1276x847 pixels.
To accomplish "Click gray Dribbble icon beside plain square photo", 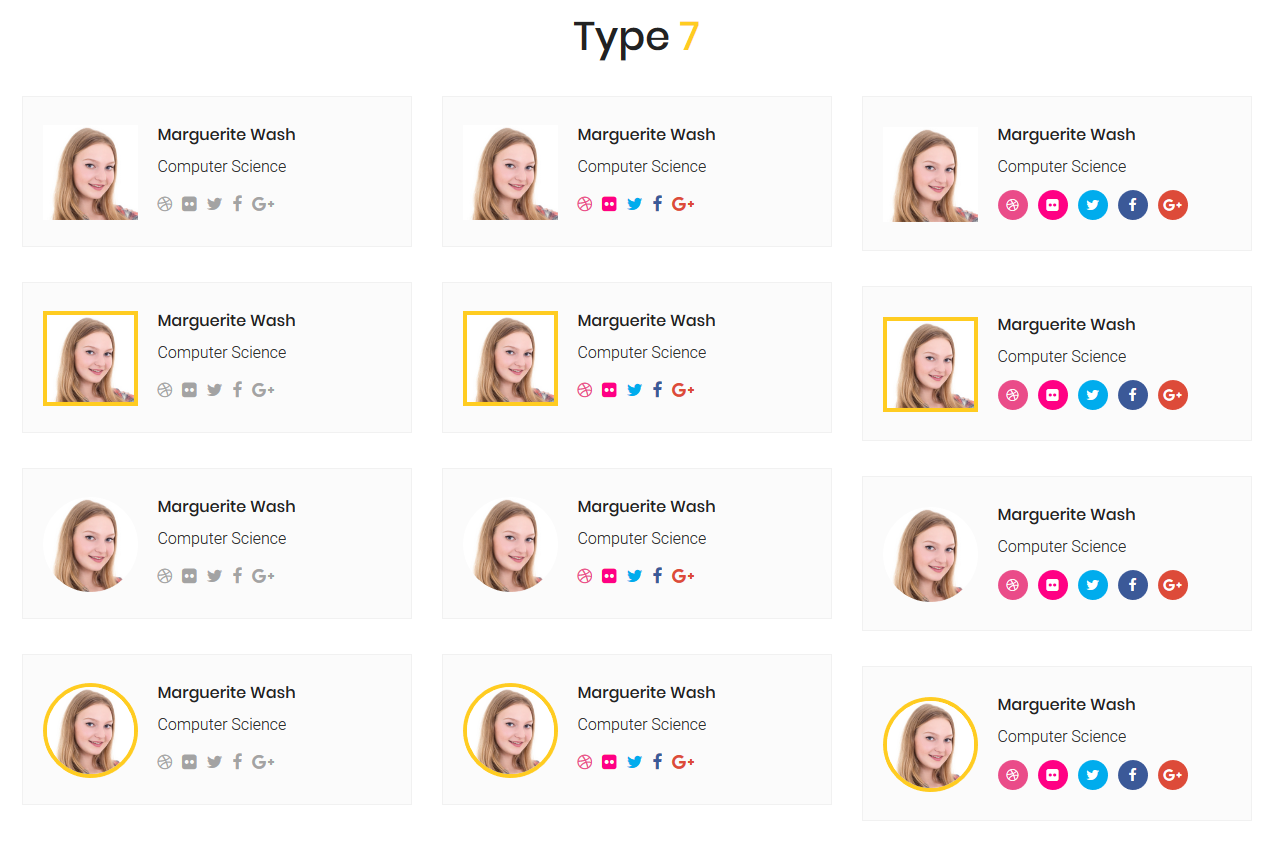I will coord(165,204).
